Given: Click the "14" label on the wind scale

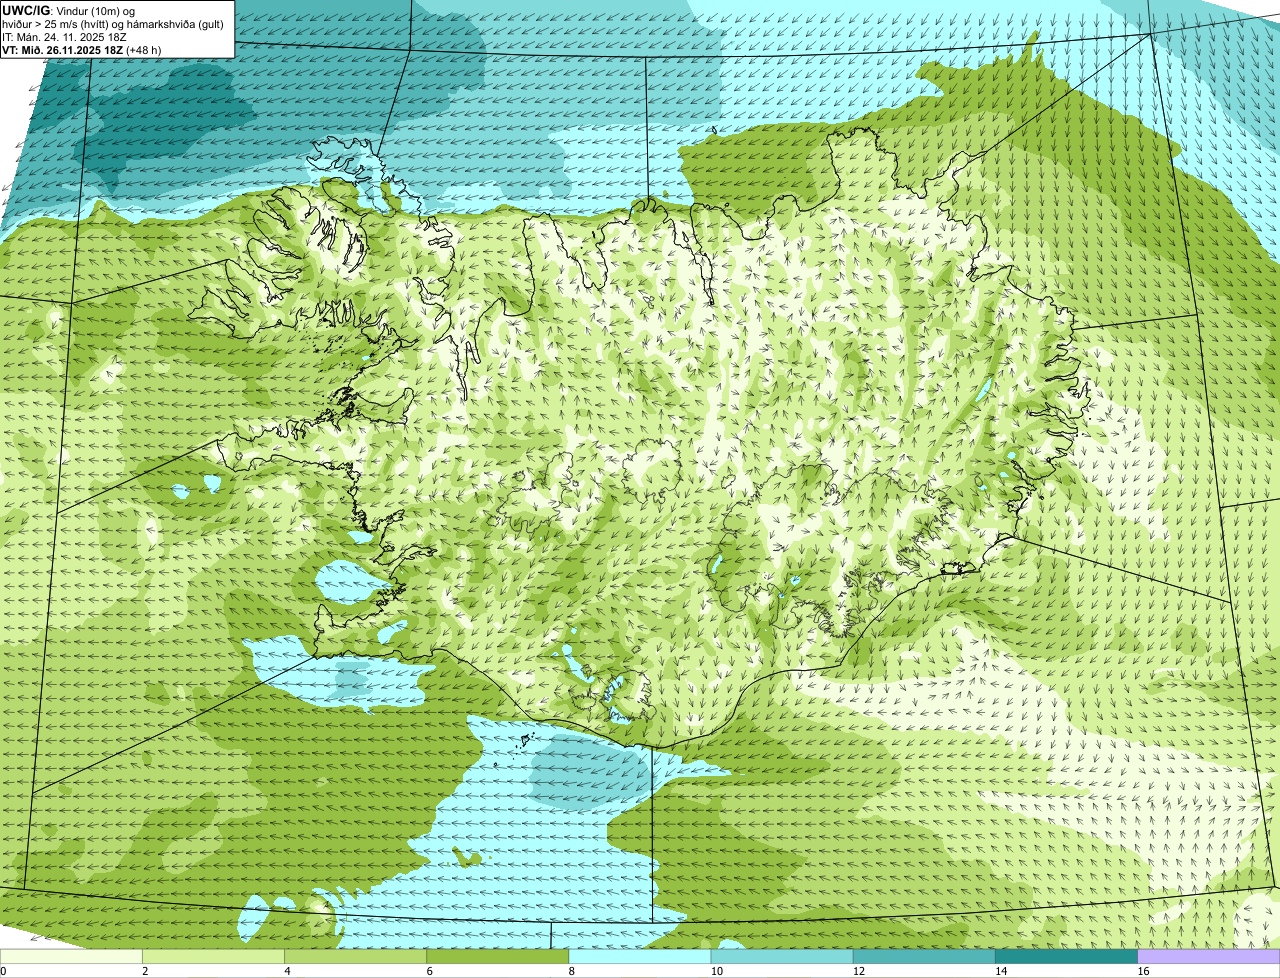Looking at the screenshot, I should coord(1001,971).
